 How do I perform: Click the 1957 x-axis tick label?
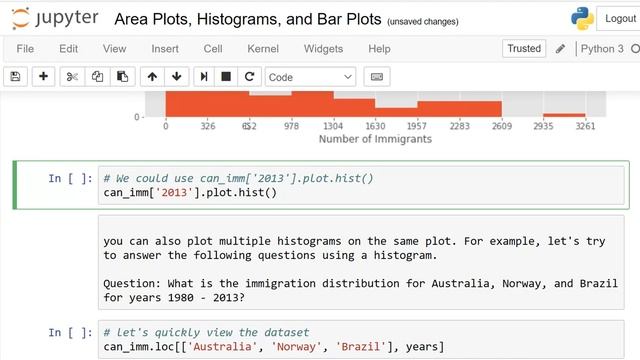tap(417, 126)
